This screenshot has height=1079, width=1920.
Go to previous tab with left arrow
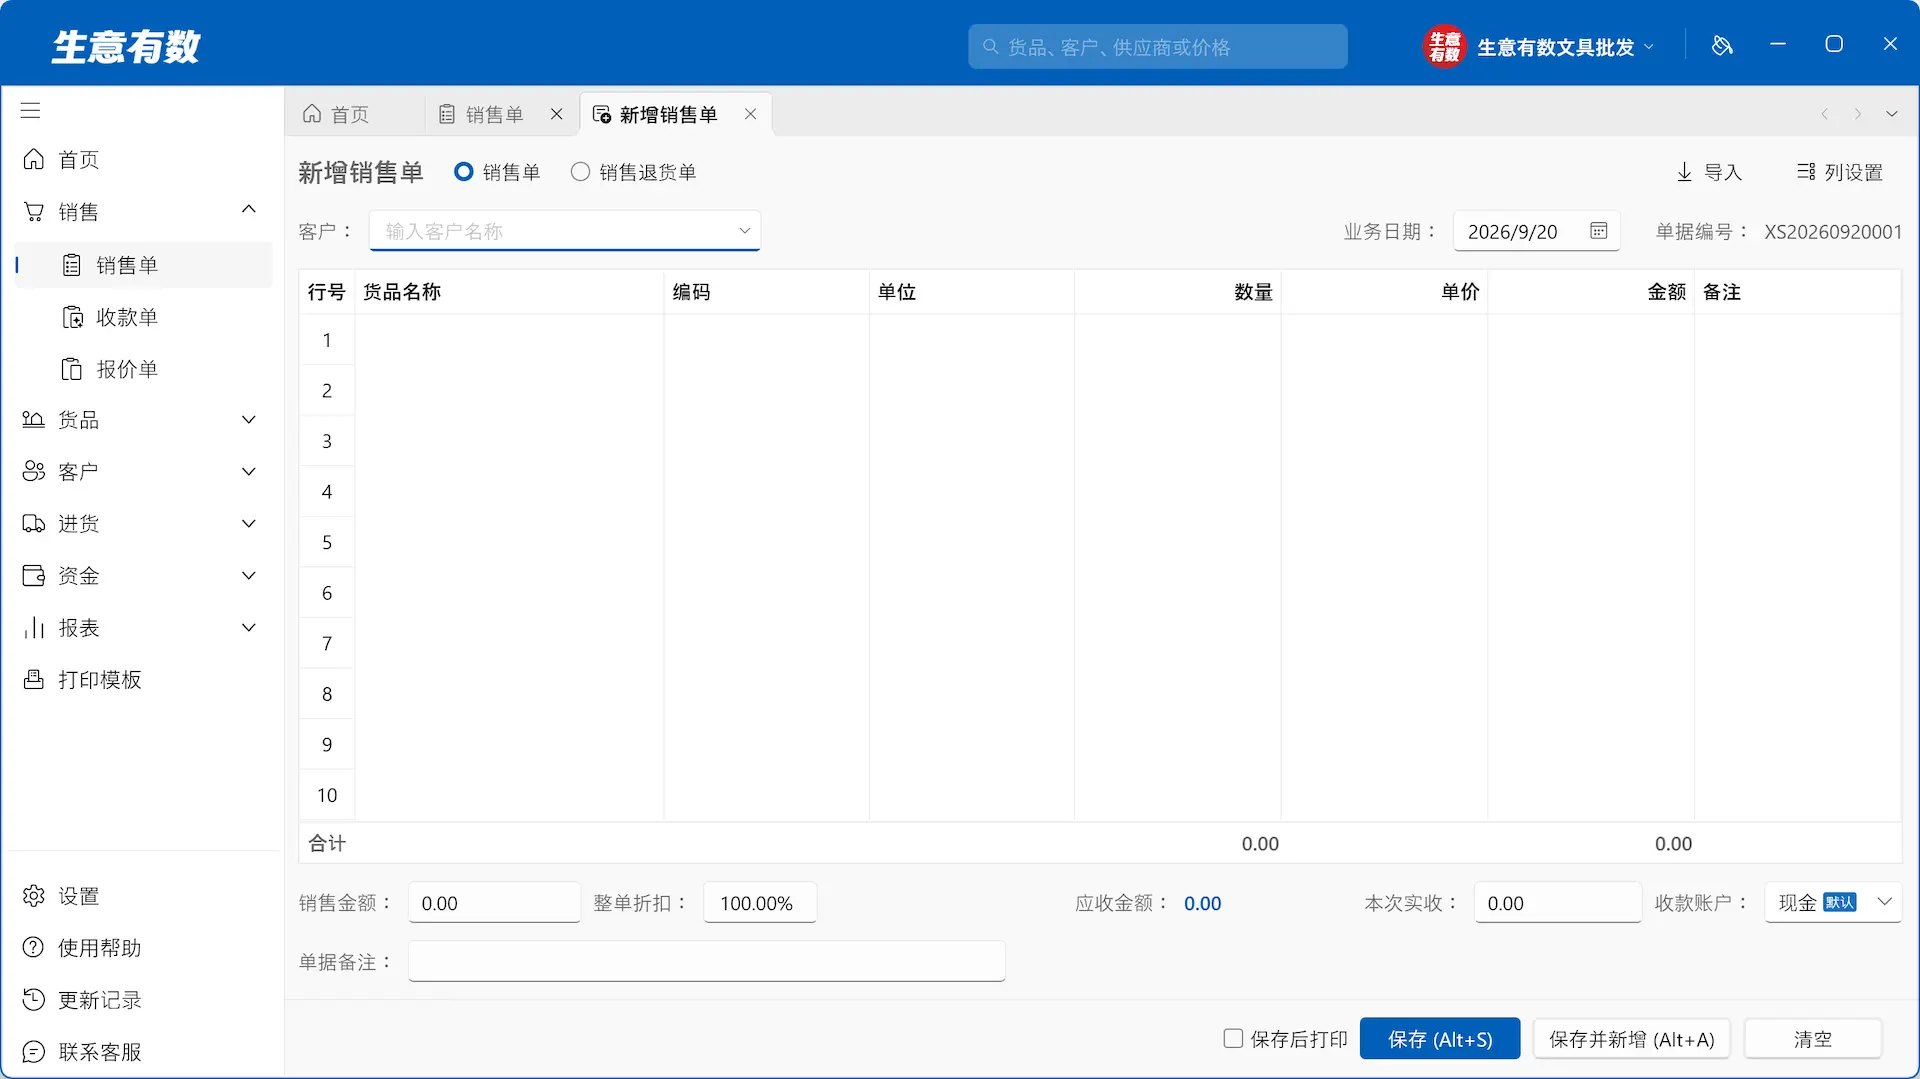[x=1825, y=114]
